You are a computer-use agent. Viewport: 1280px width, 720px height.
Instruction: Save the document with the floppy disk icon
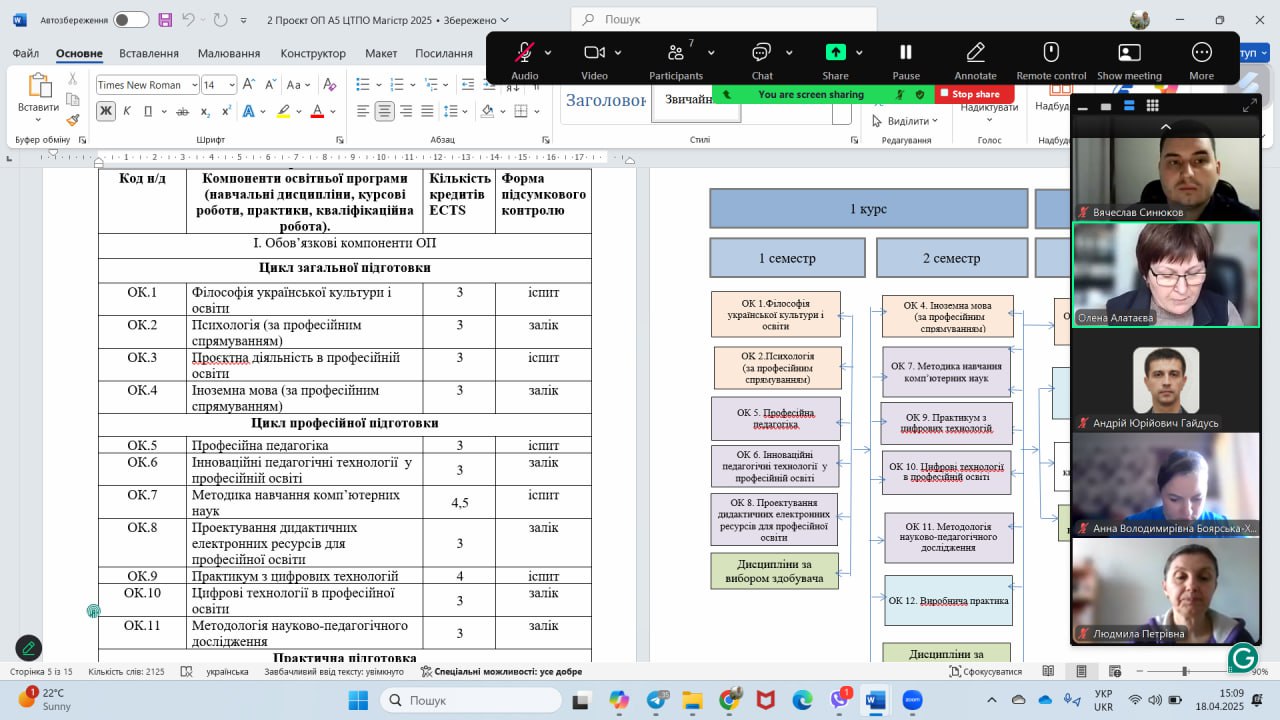coord(165,20)
